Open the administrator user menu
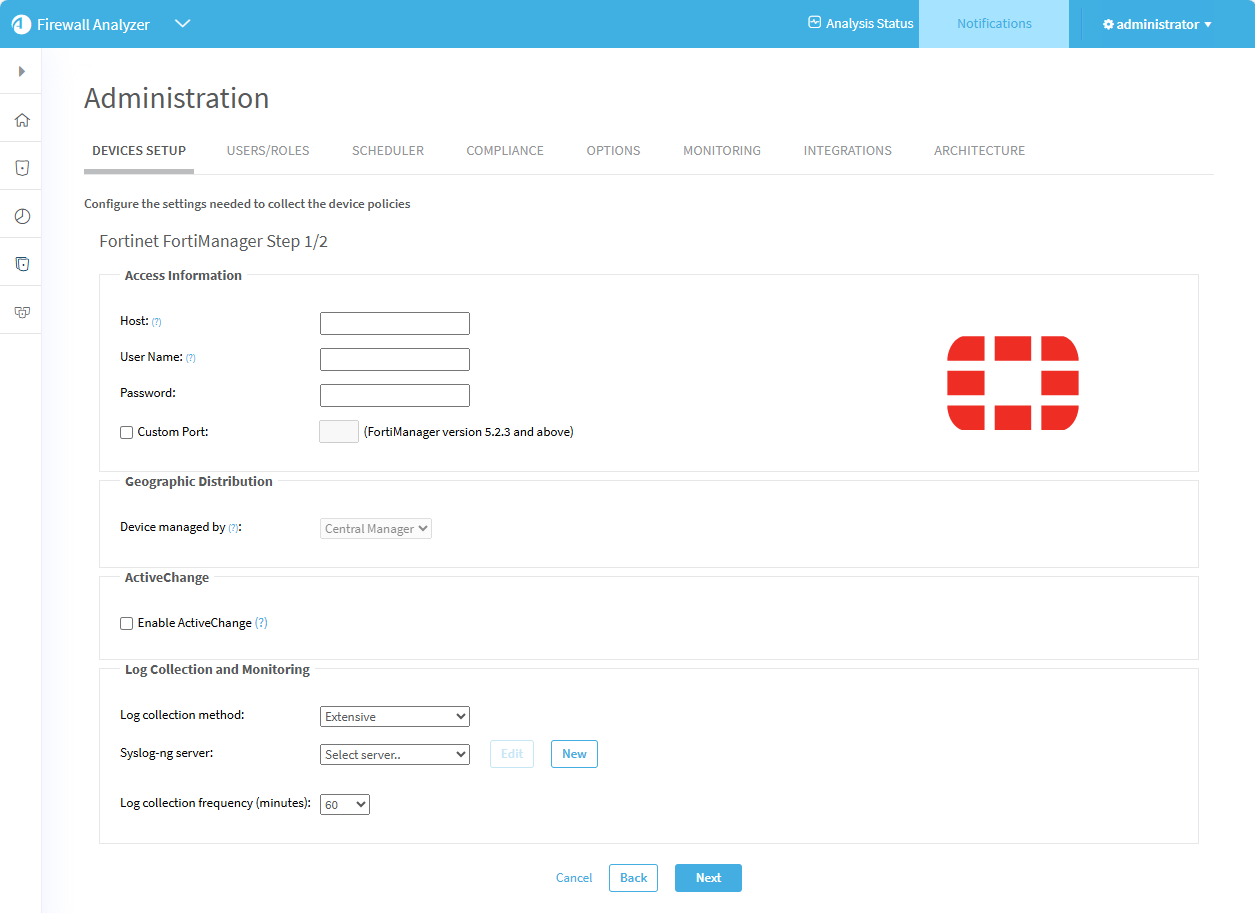 pyautogui.click(x=1157, y=24)
